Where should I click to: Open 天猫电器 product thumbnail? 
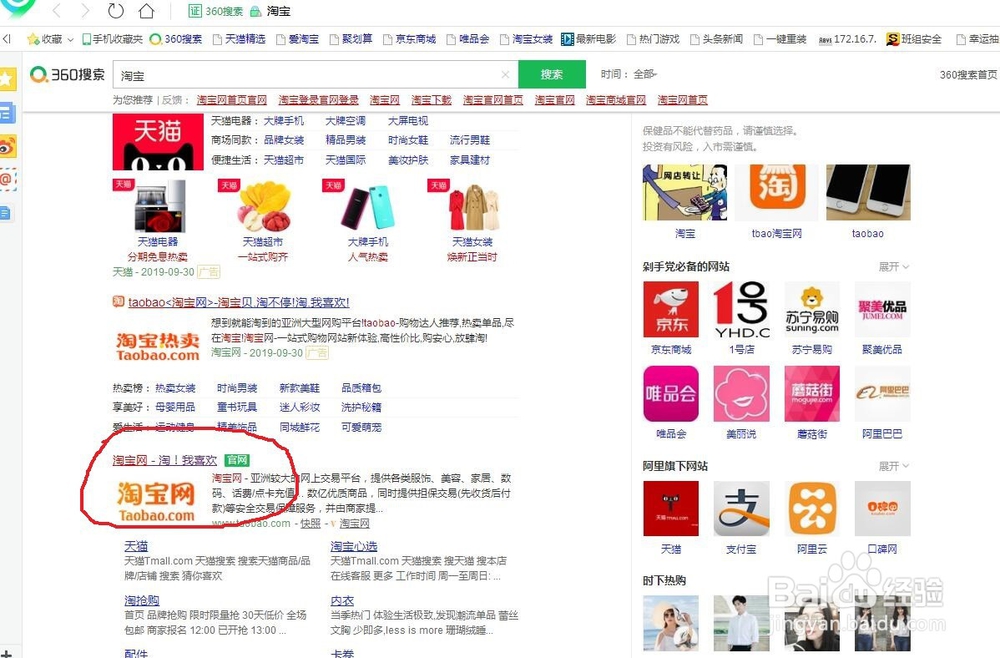pyautogui.click(x=158, y=206)
